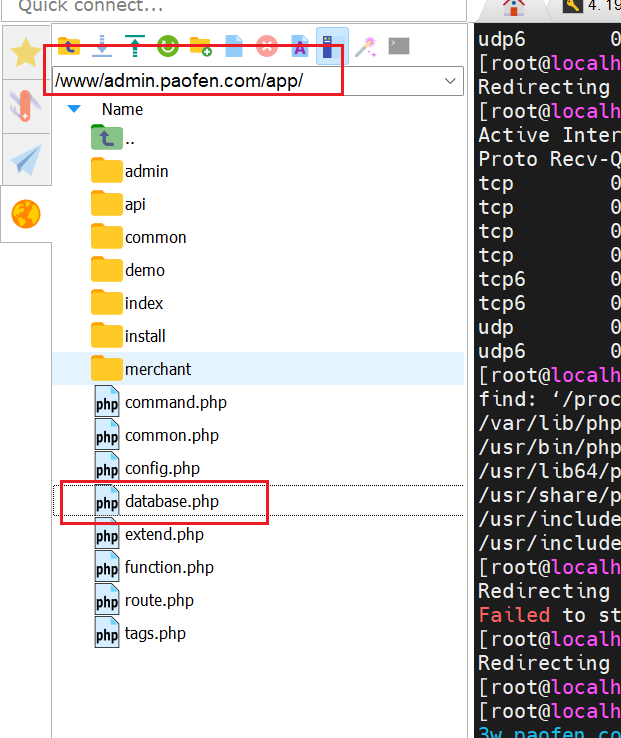Open the star Sessions sidebar tab
621x738 pixels.
click(x=25, y=54)
